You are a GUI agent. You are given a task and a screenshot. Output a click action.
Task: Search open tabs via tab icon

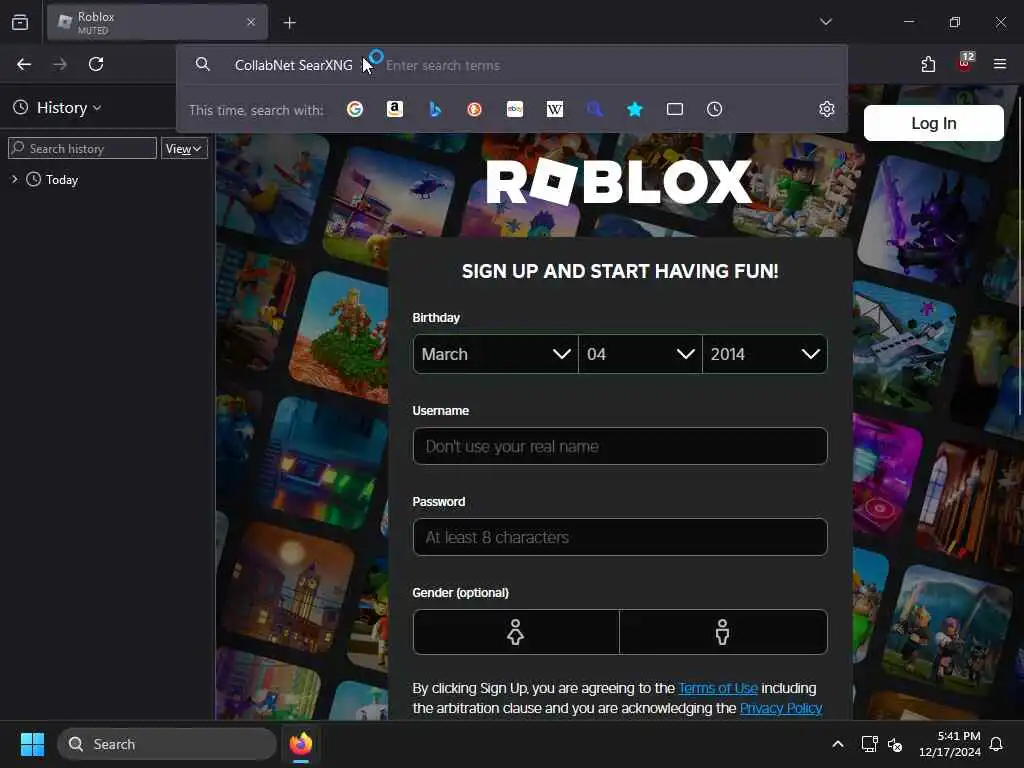click(x=675, y=109)
